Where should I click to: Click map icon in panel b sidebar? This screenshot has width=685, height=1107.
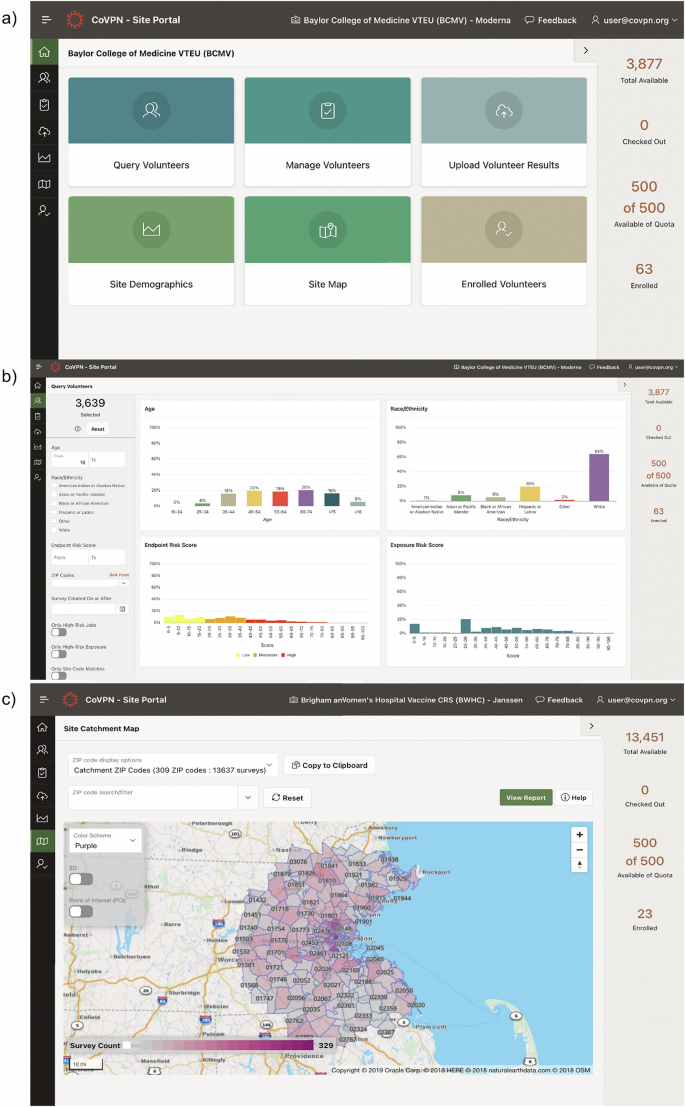37,462
